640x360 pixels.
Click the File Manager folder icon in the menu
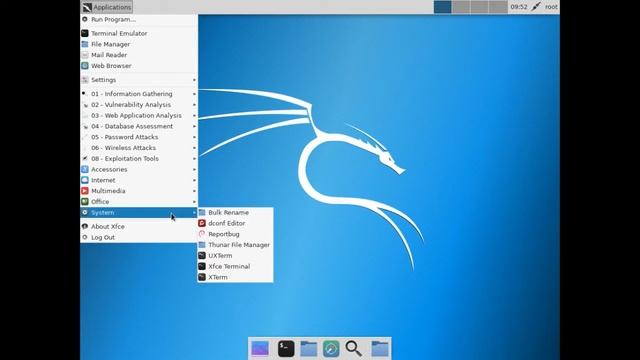pyautogui.click(x=85, y=44)
